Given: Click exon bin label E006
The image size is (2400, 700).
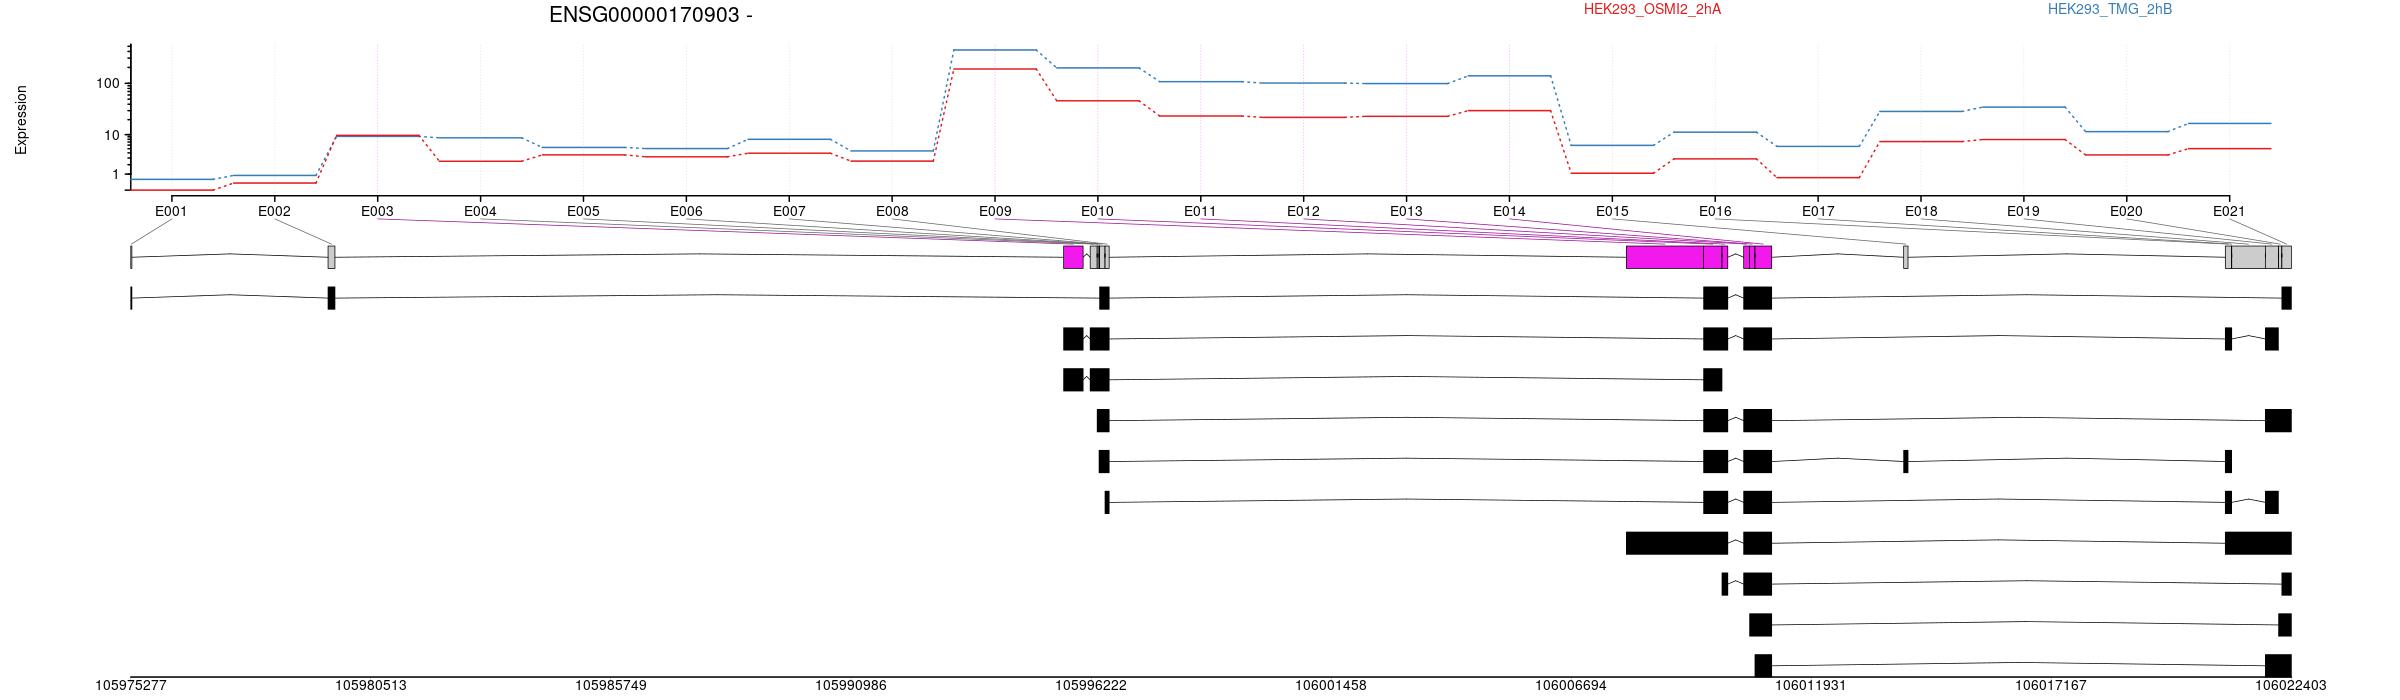Looking at the screenshot, I should (x=686, y=211).
